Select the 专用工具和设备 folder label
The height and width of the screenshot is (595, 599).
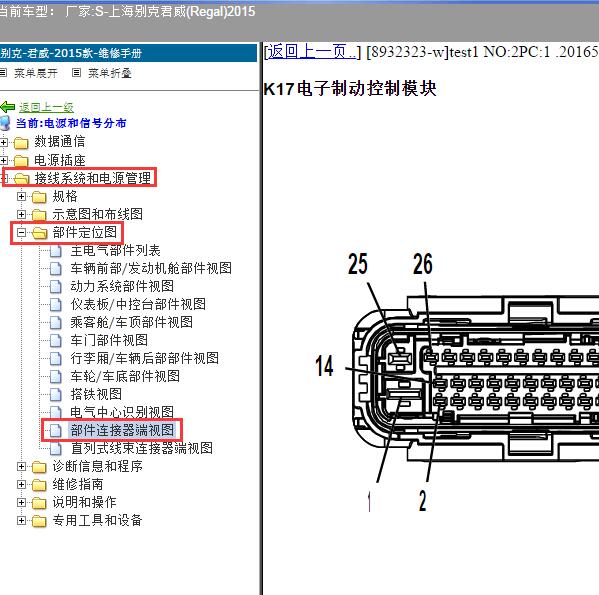97,520
